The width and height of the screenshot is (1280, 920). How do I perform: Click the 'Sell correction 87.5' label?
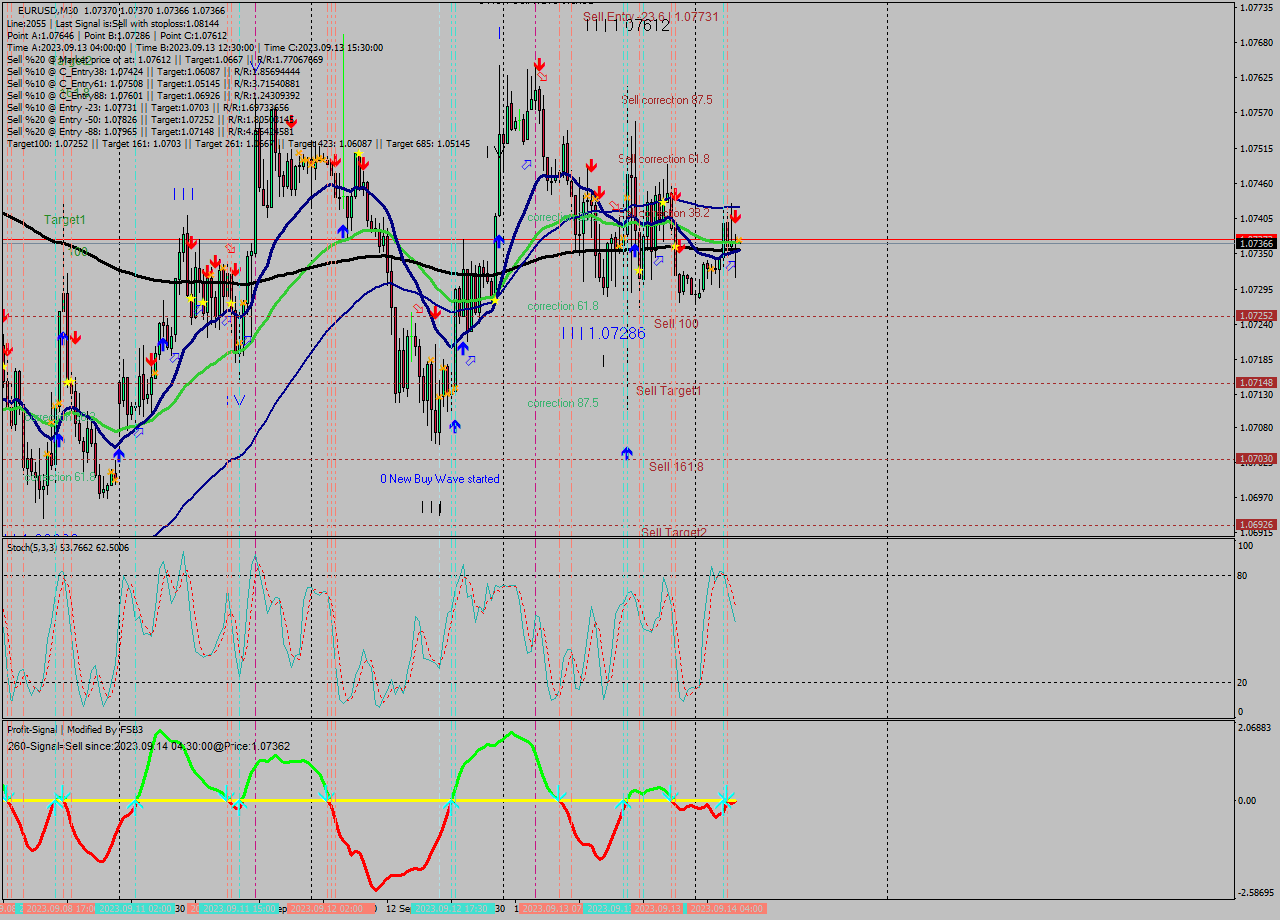coord(667,100)
